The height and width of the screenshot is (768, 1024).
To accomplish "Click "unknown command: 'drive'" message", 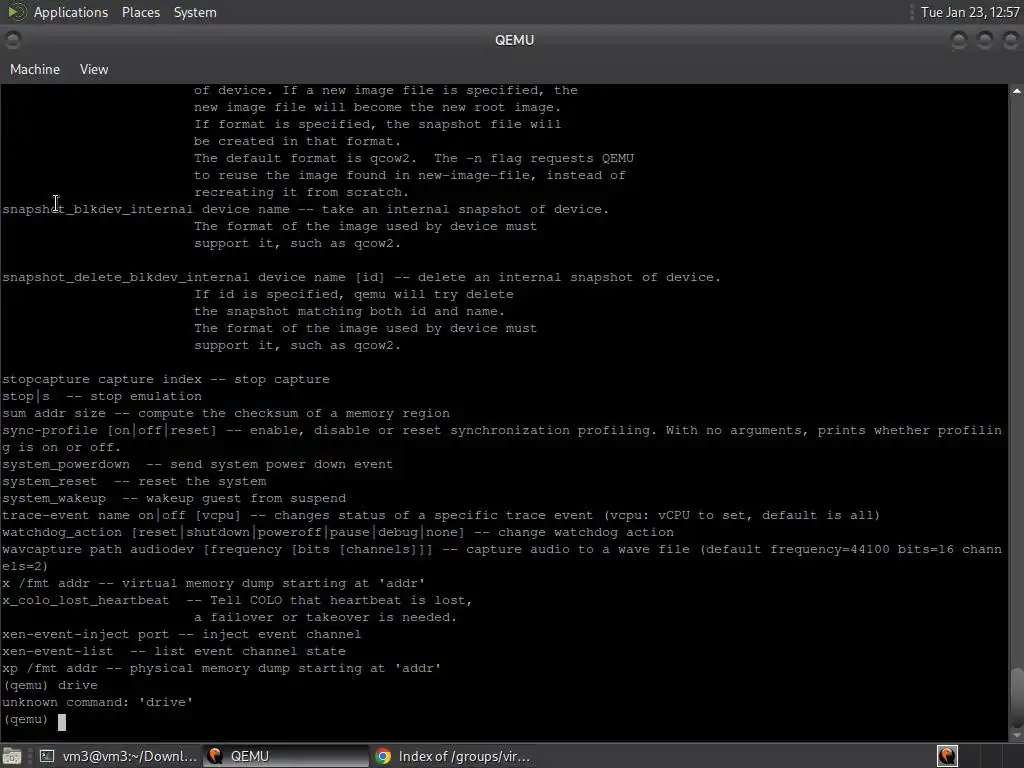I will (x=97, y=702).
